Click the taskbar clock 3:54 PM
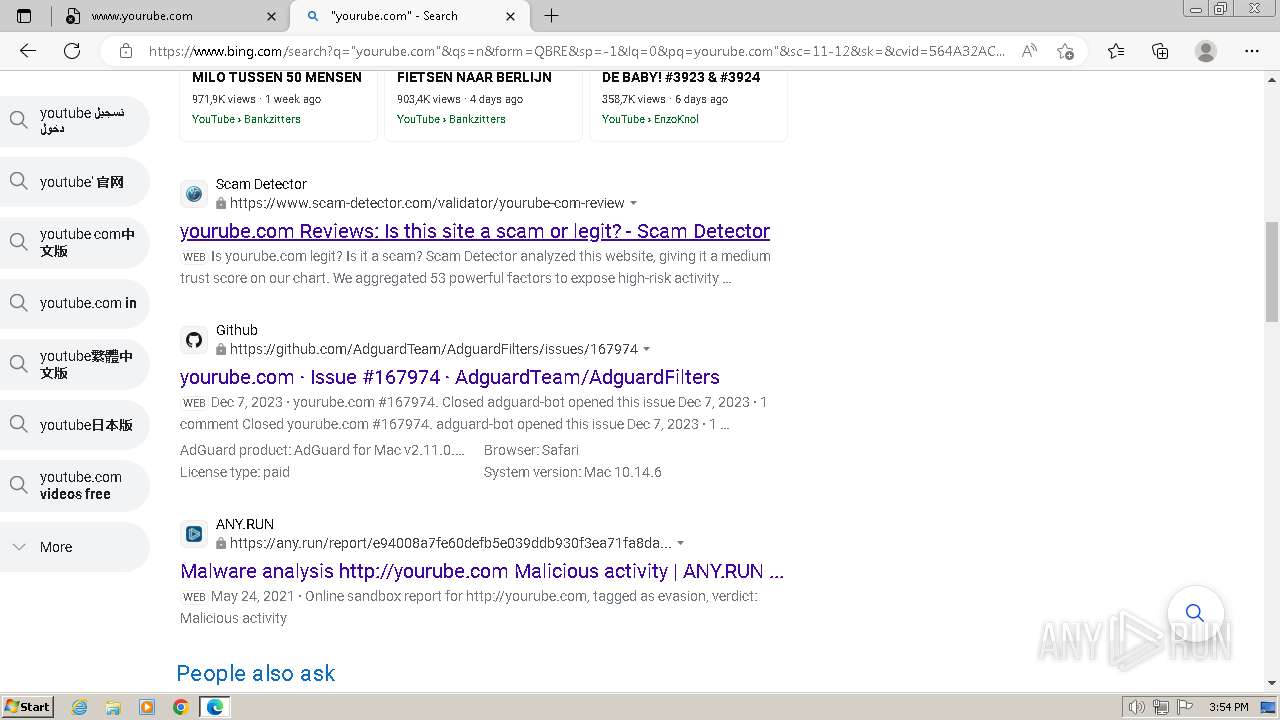The height and width of the screenshot is (720, 1280). pyautogui.click(x=1228, y=707)
